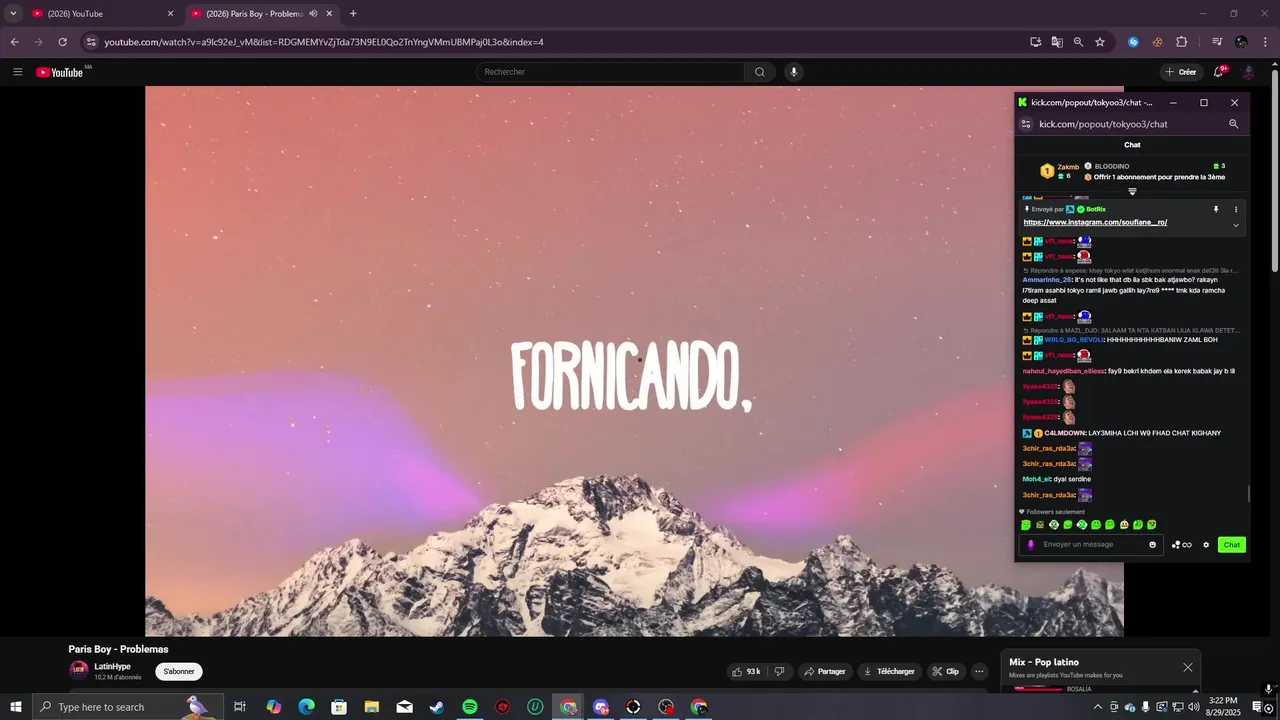The width and height of the screenshot is (1280, 720).
Task: Open volume control in system tray
Action: pos(1193,707)
